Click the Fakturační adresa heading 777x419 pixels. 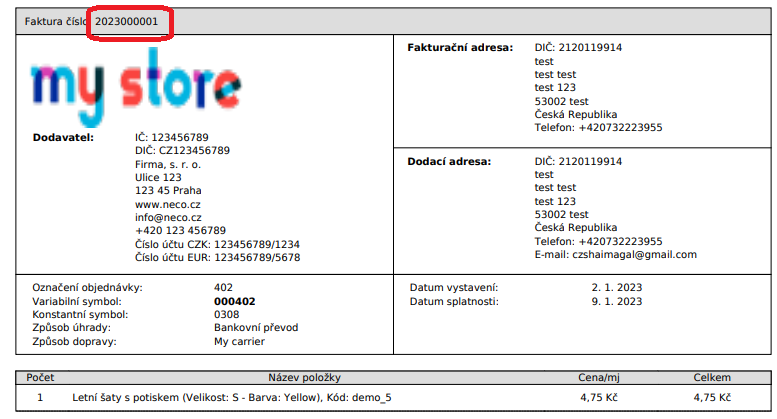coord(460,48)
